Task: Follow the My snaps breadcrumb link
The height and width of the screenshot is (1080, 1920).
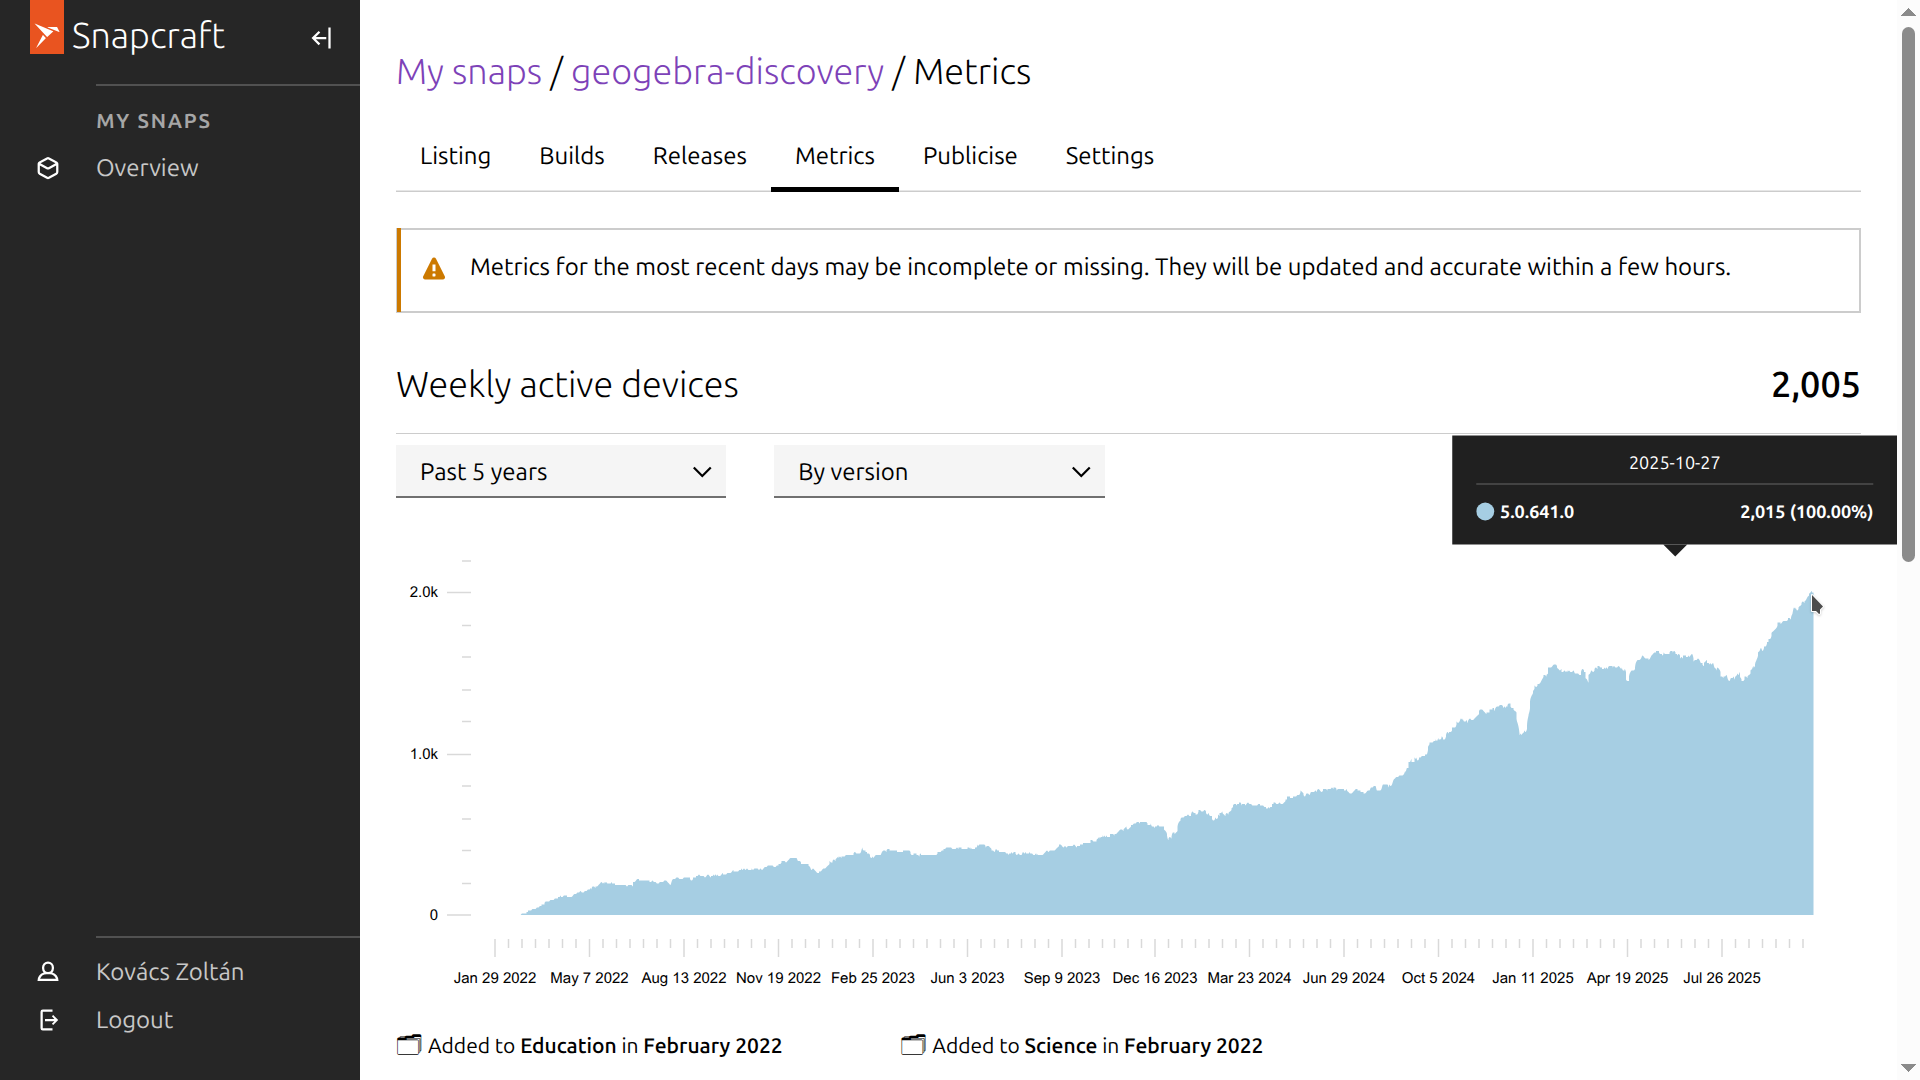Action: 468,72
